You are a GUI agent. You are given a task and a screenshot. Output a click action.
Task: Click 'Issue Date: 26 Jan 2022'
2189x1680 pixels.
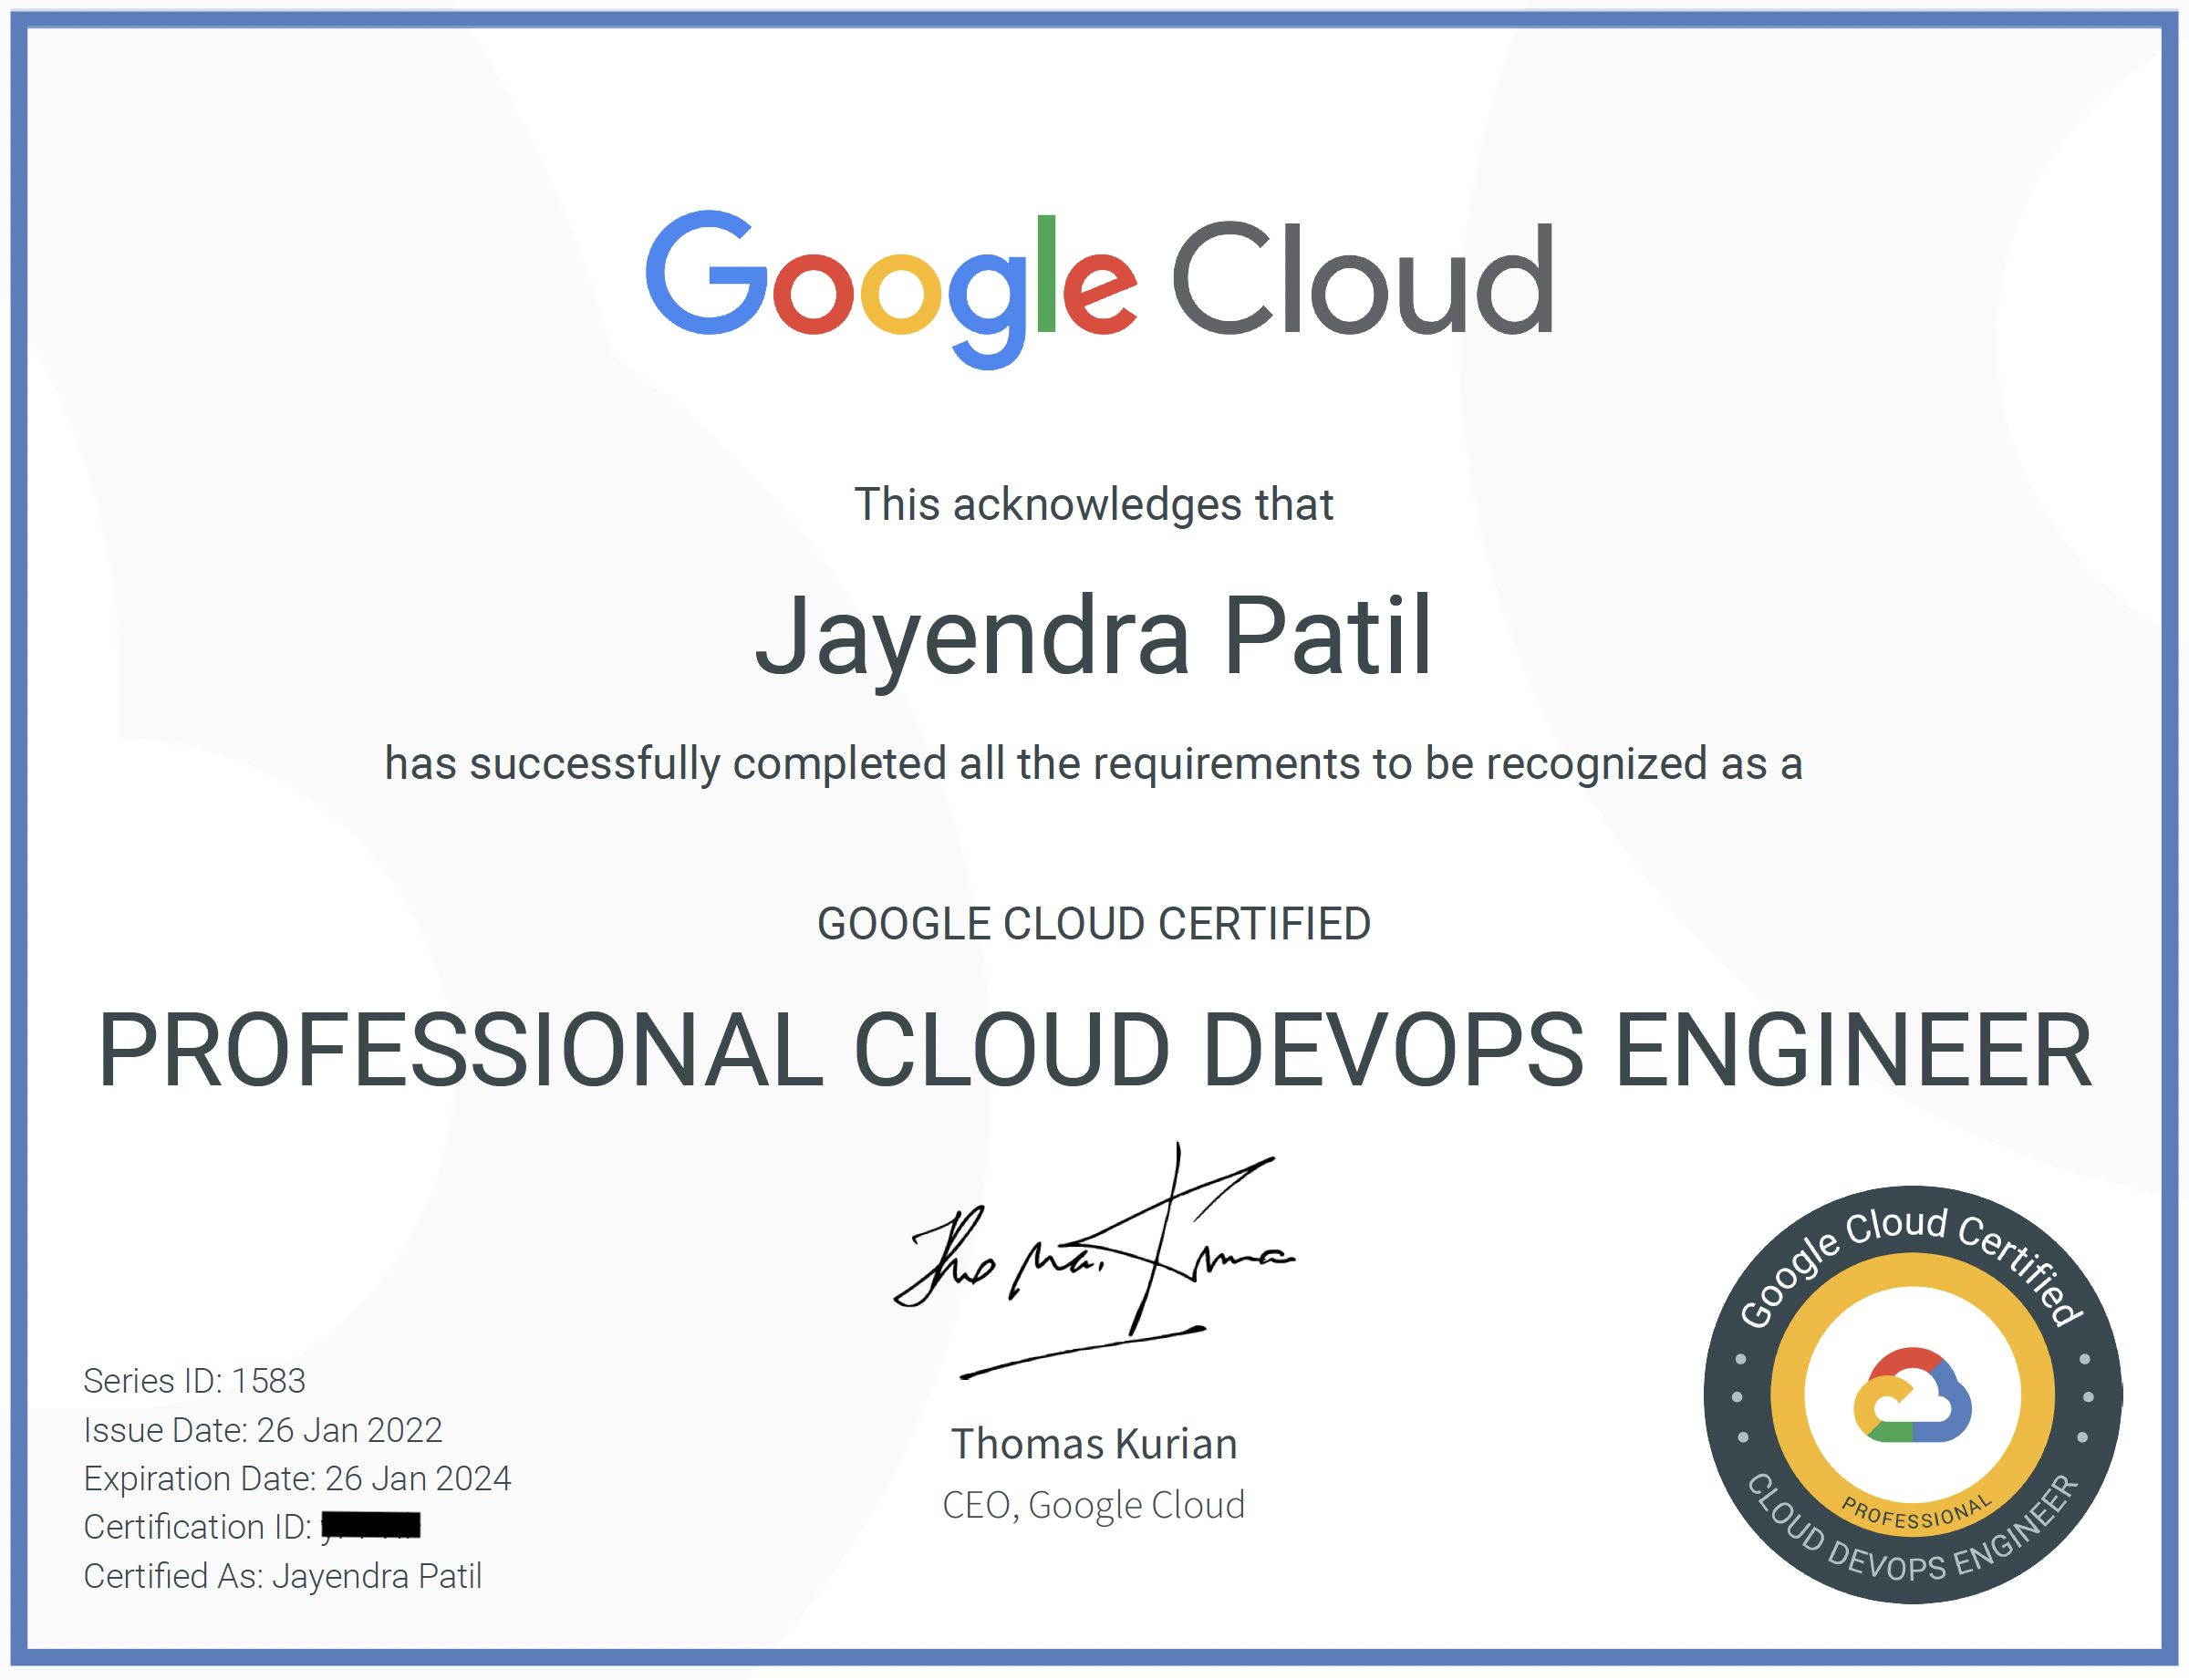click(263, 1430)
